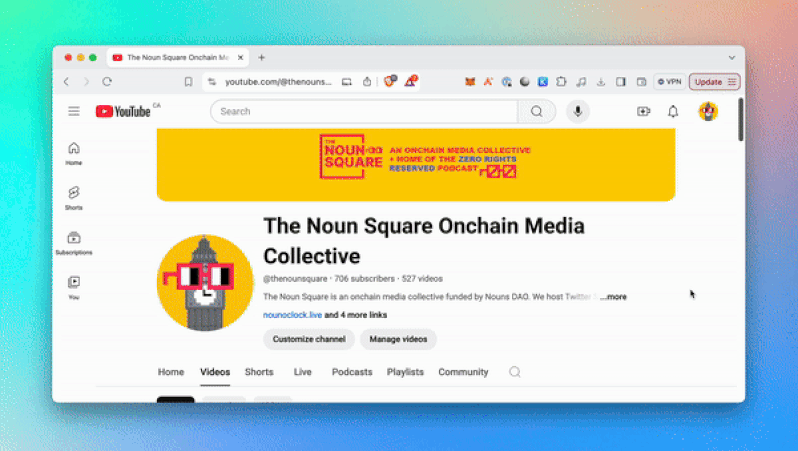
Task: Go to Shorts in the sidebar
Action: pyautogui.click(x=74, y=197)
